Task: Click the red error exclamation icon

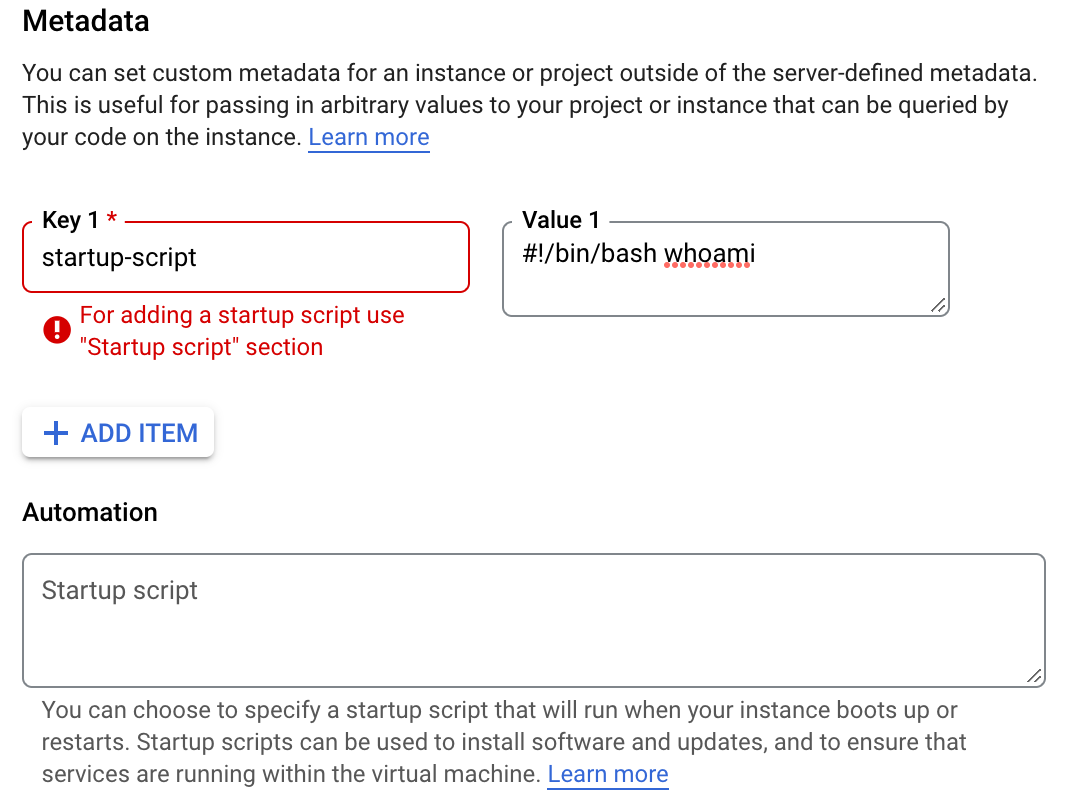Action: click(56, 330)
